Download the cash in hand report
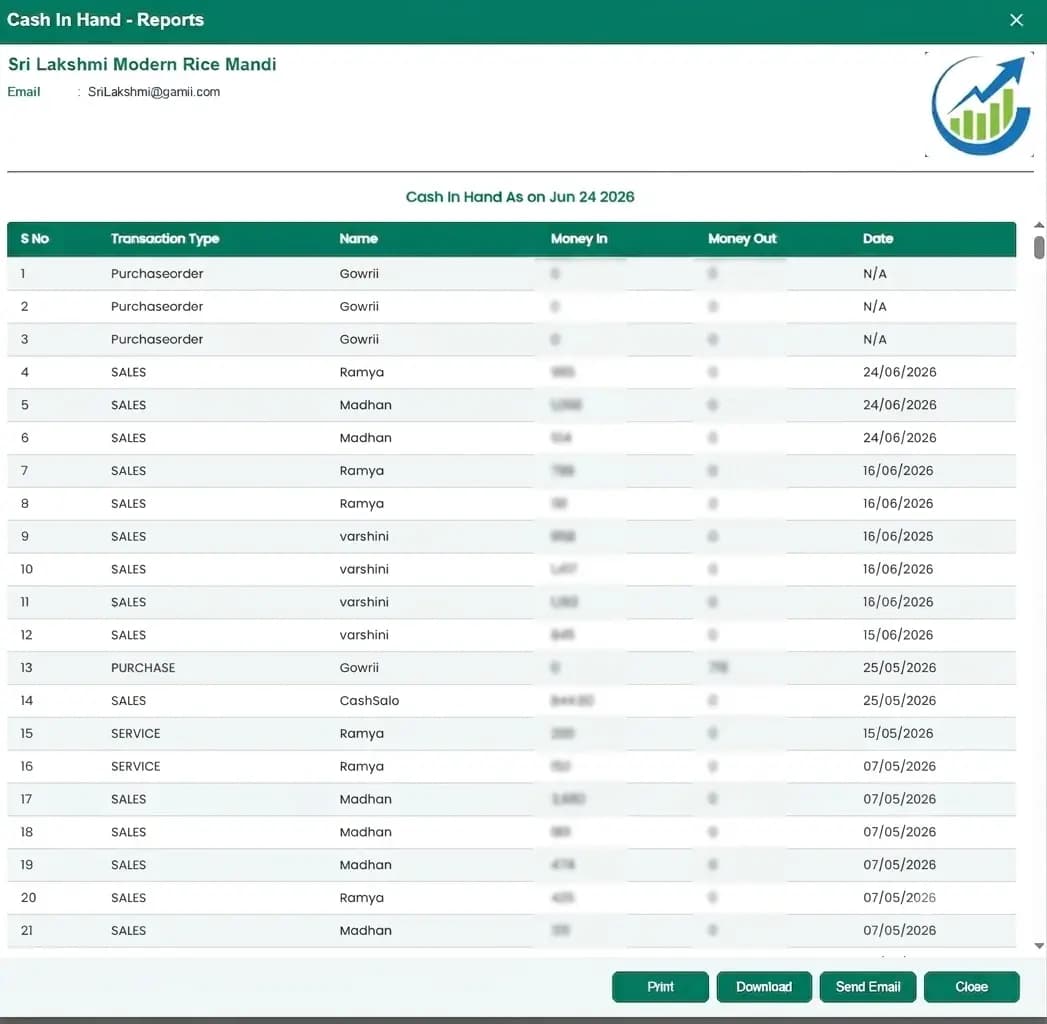 pos(764,987)
